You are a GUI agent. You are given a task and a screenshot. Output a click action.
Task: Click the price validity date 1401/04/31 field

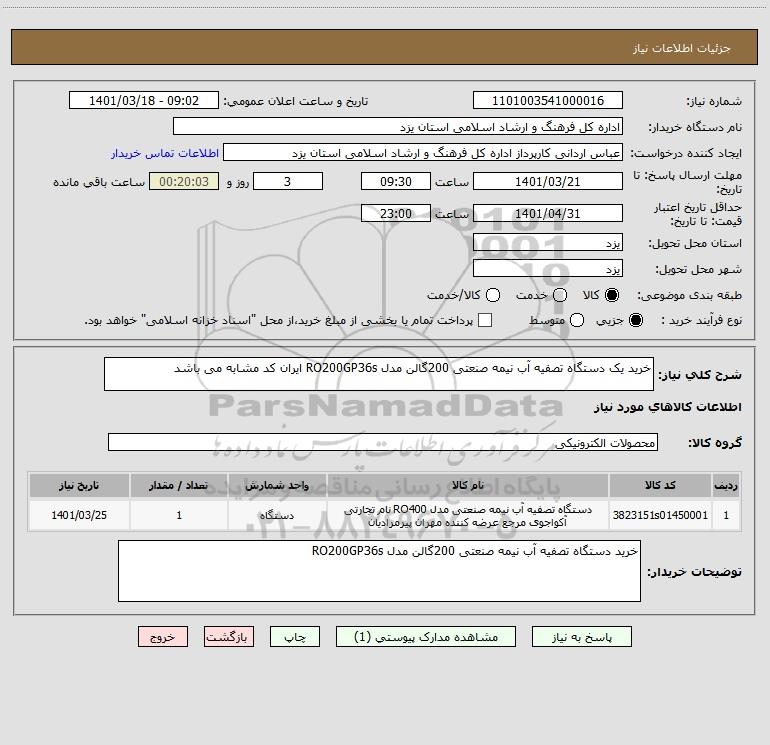(x=548, y=214)
